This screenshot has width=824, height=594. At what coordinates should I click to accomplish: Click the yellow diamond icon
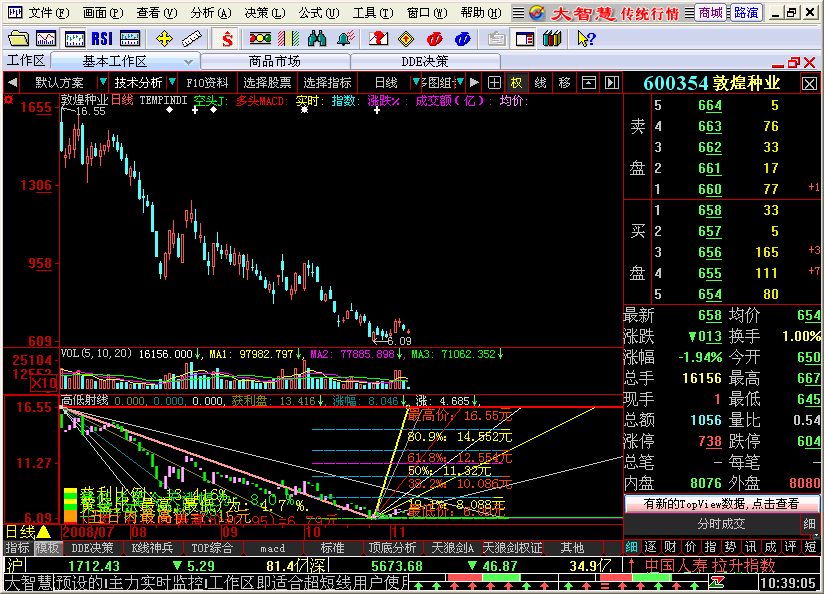[406, 38]
